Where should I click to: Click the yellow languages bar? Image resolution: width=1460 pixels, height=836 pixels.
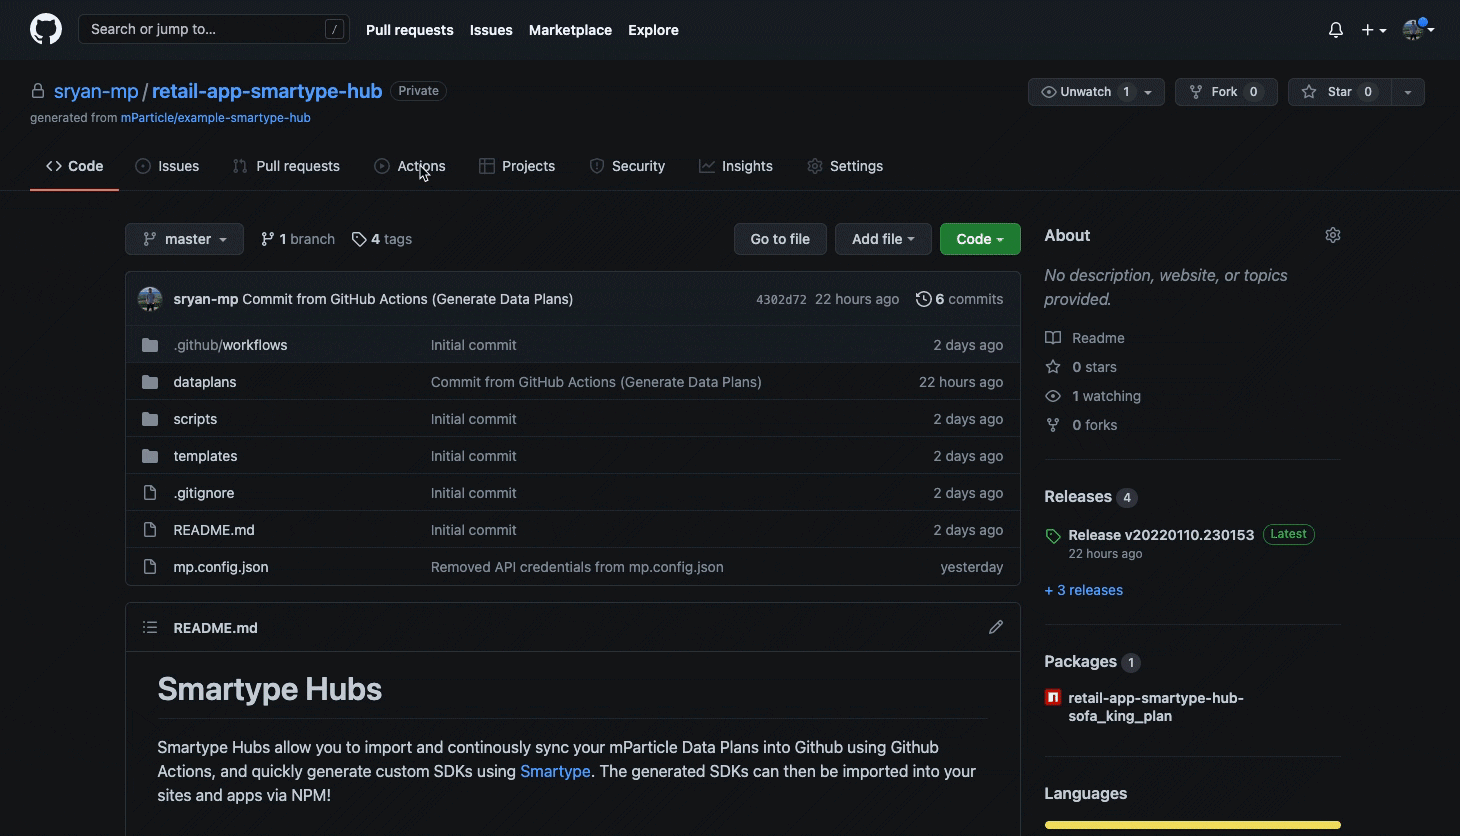pos(1193,825)
